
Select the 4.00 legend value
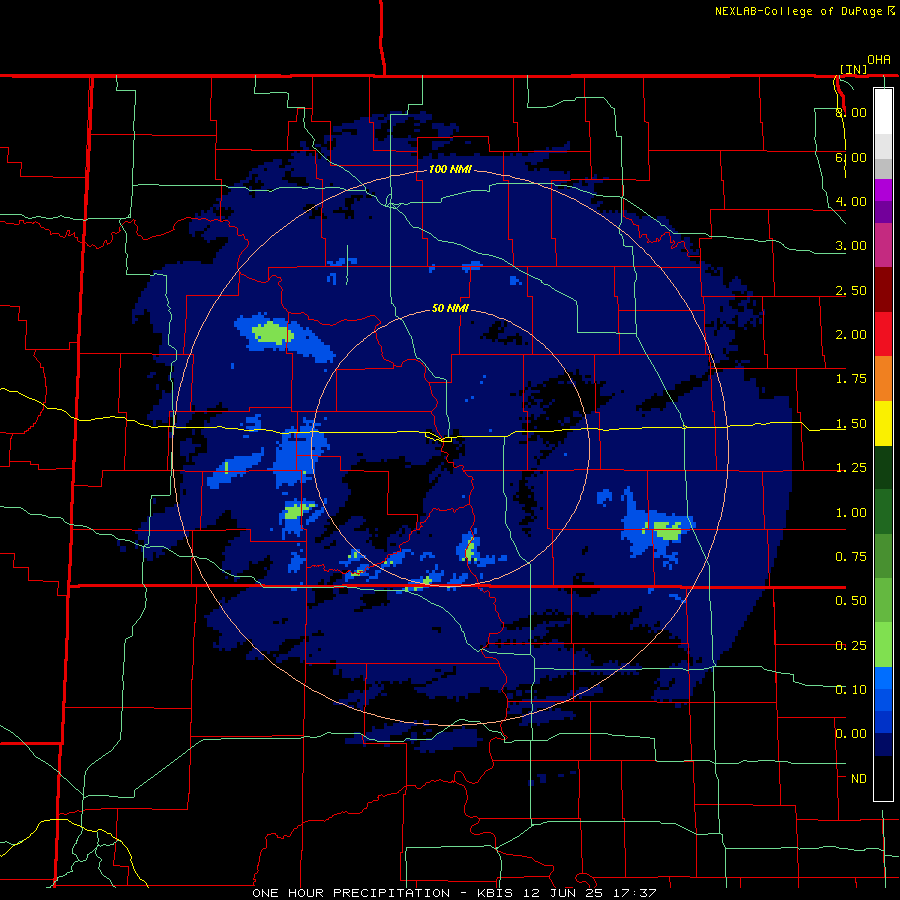(x=851, y=201)
